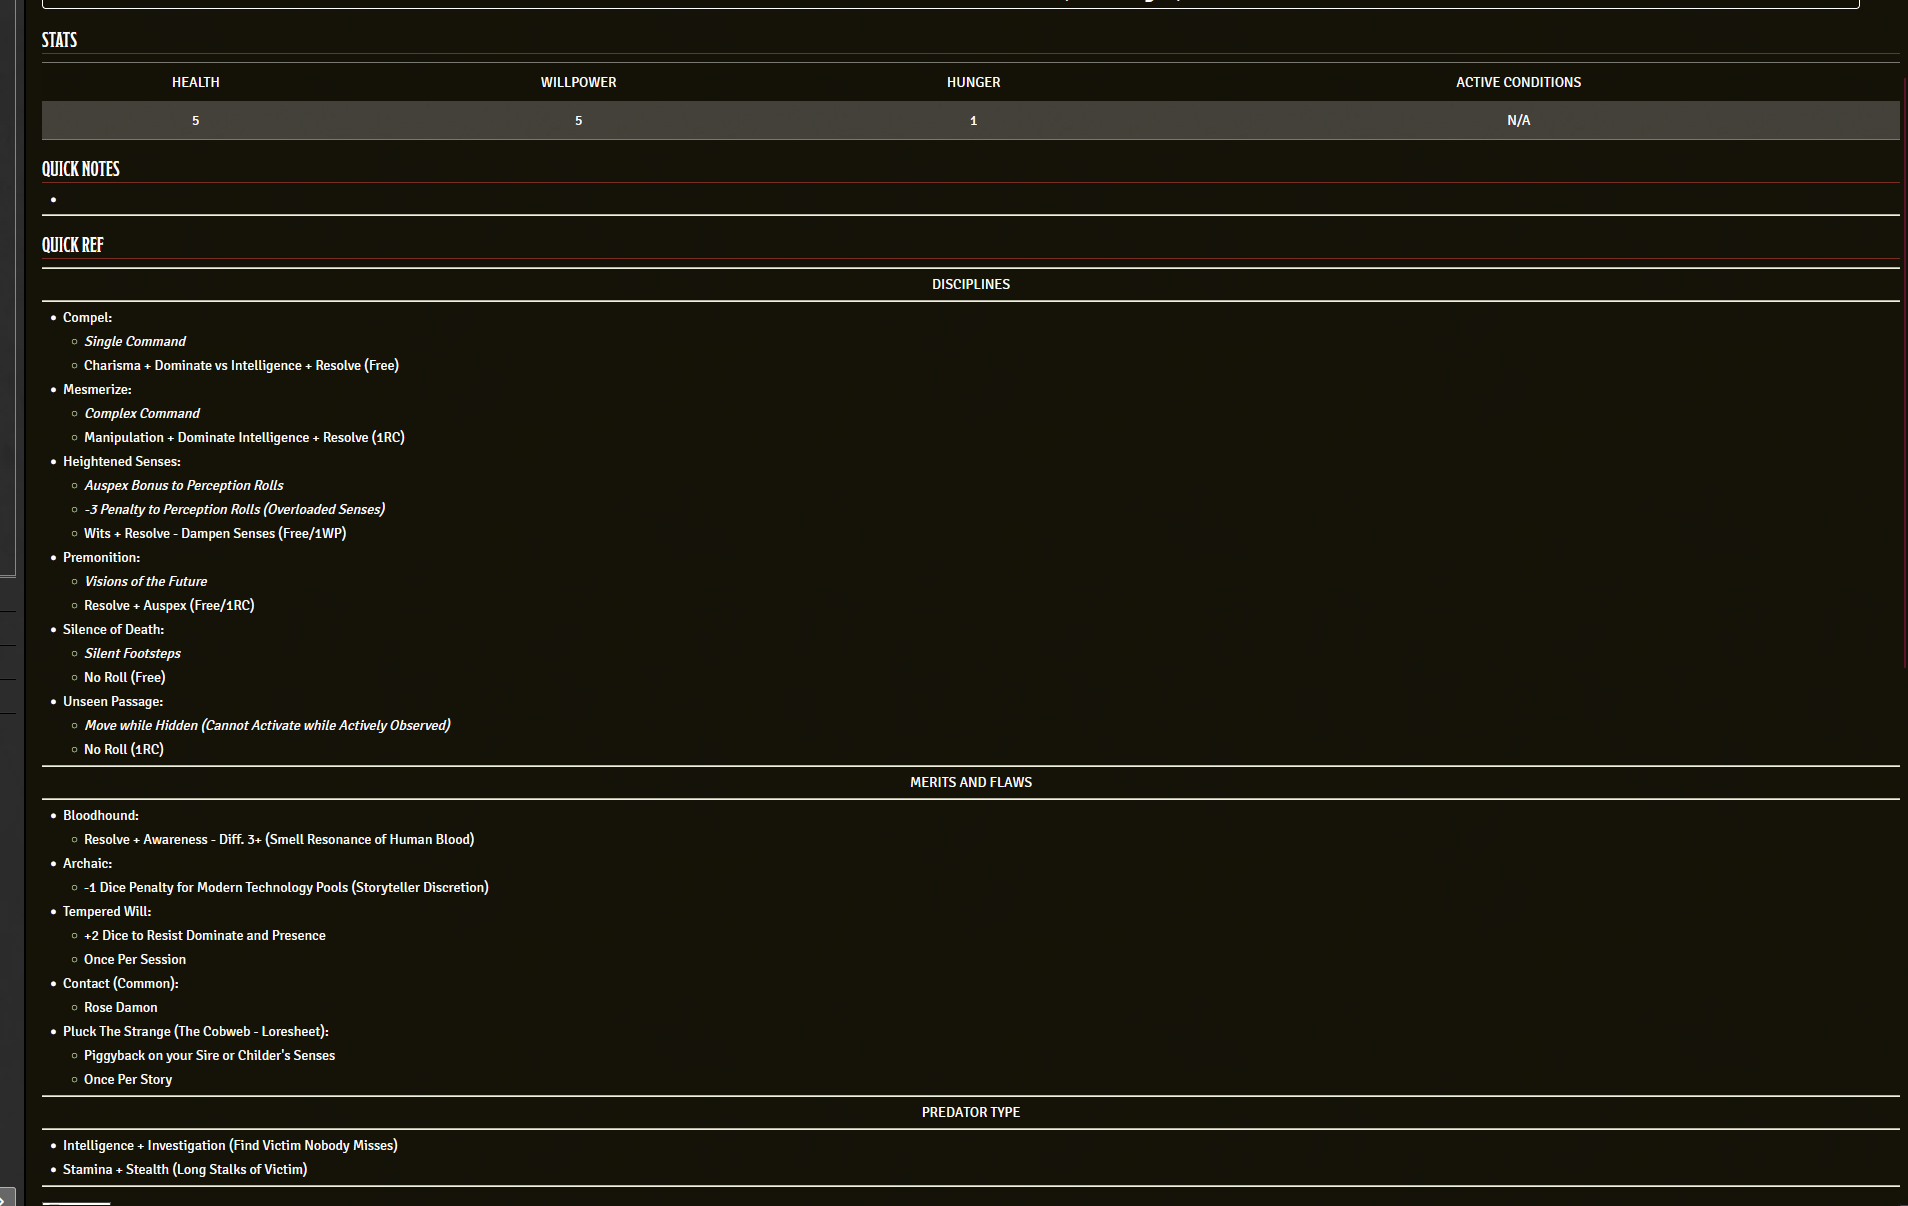Image resolution: width=1908 pixels, height=1206 pixels.
Task: Select the Heightened Senses entry
Action: pos(121,462)
